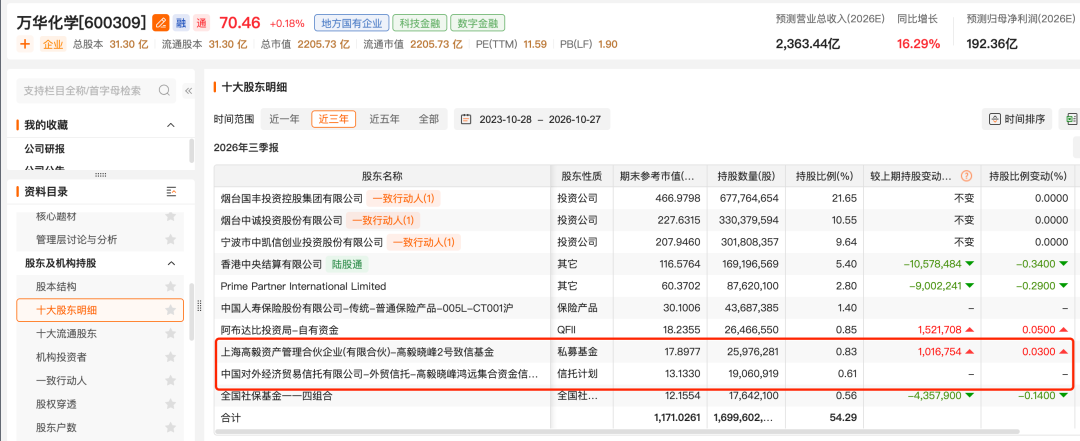Click 阿布达比投资局-自有资金 shareholder name
1080x441 pixels.
[279, 330]
